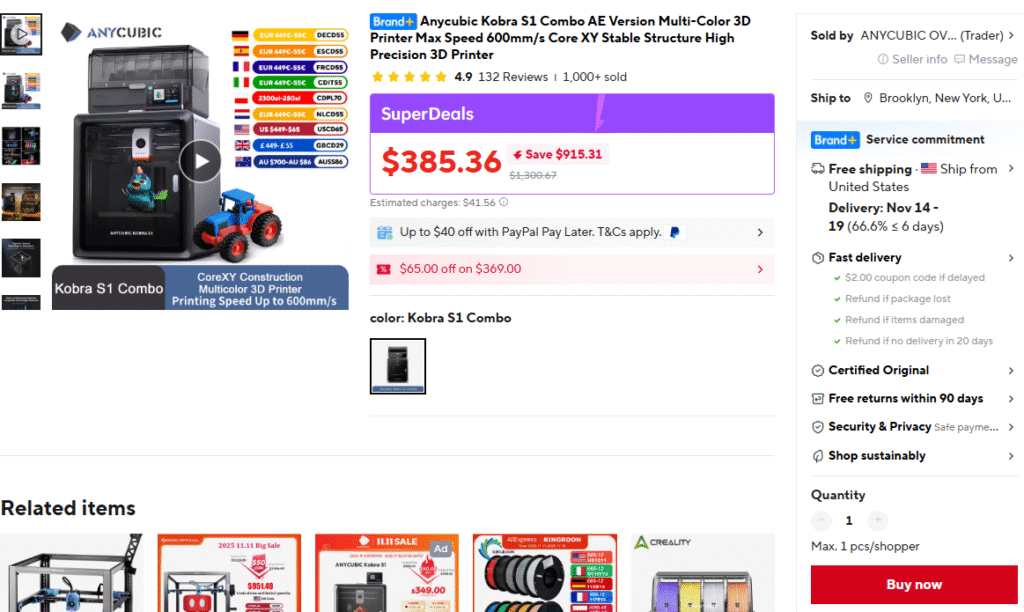Image resolution: width=1024 pixels, height=612 pixels.
Task: Click the Message seller chat icon
Action: point(959,59)
